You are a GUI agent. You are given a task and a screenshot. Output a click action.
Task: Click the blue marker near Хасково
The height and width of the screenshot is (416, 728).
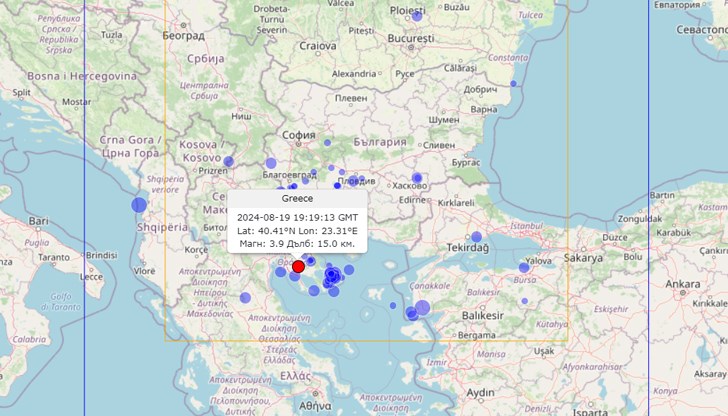[x=417, y=178]
